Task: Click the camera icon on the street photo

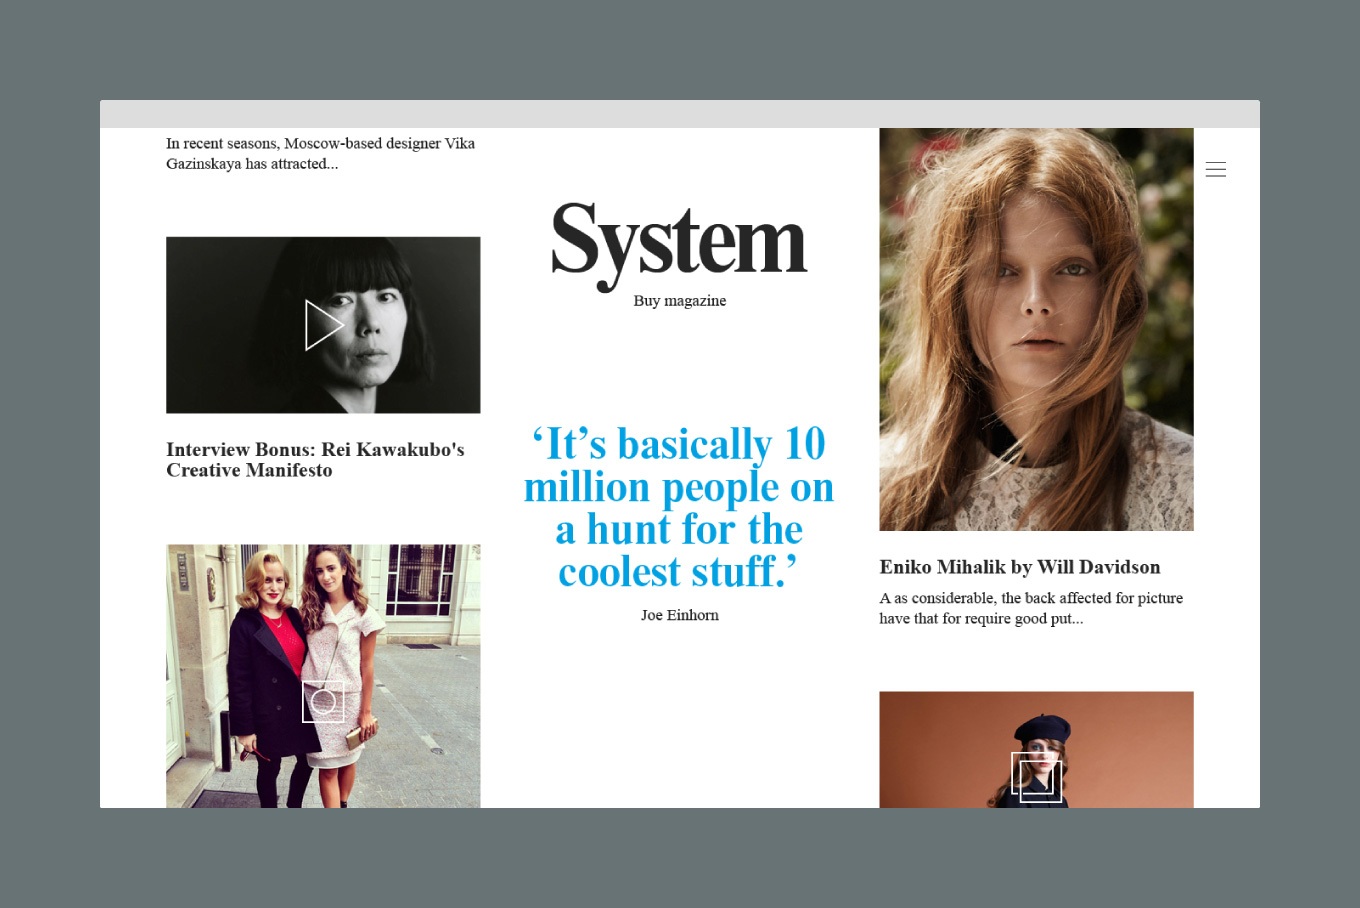Action: coord(323,702)
